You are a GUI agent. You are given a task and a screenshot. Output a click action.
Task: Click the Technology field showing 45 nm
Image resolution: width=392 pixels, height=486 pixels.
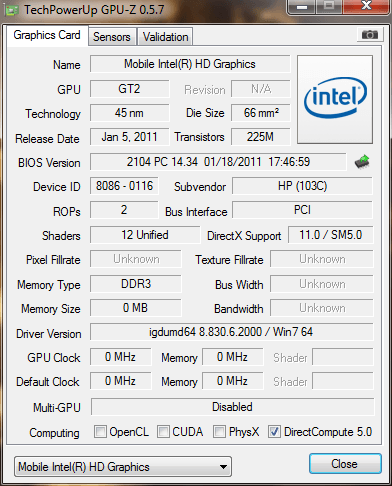click(129, 113)
